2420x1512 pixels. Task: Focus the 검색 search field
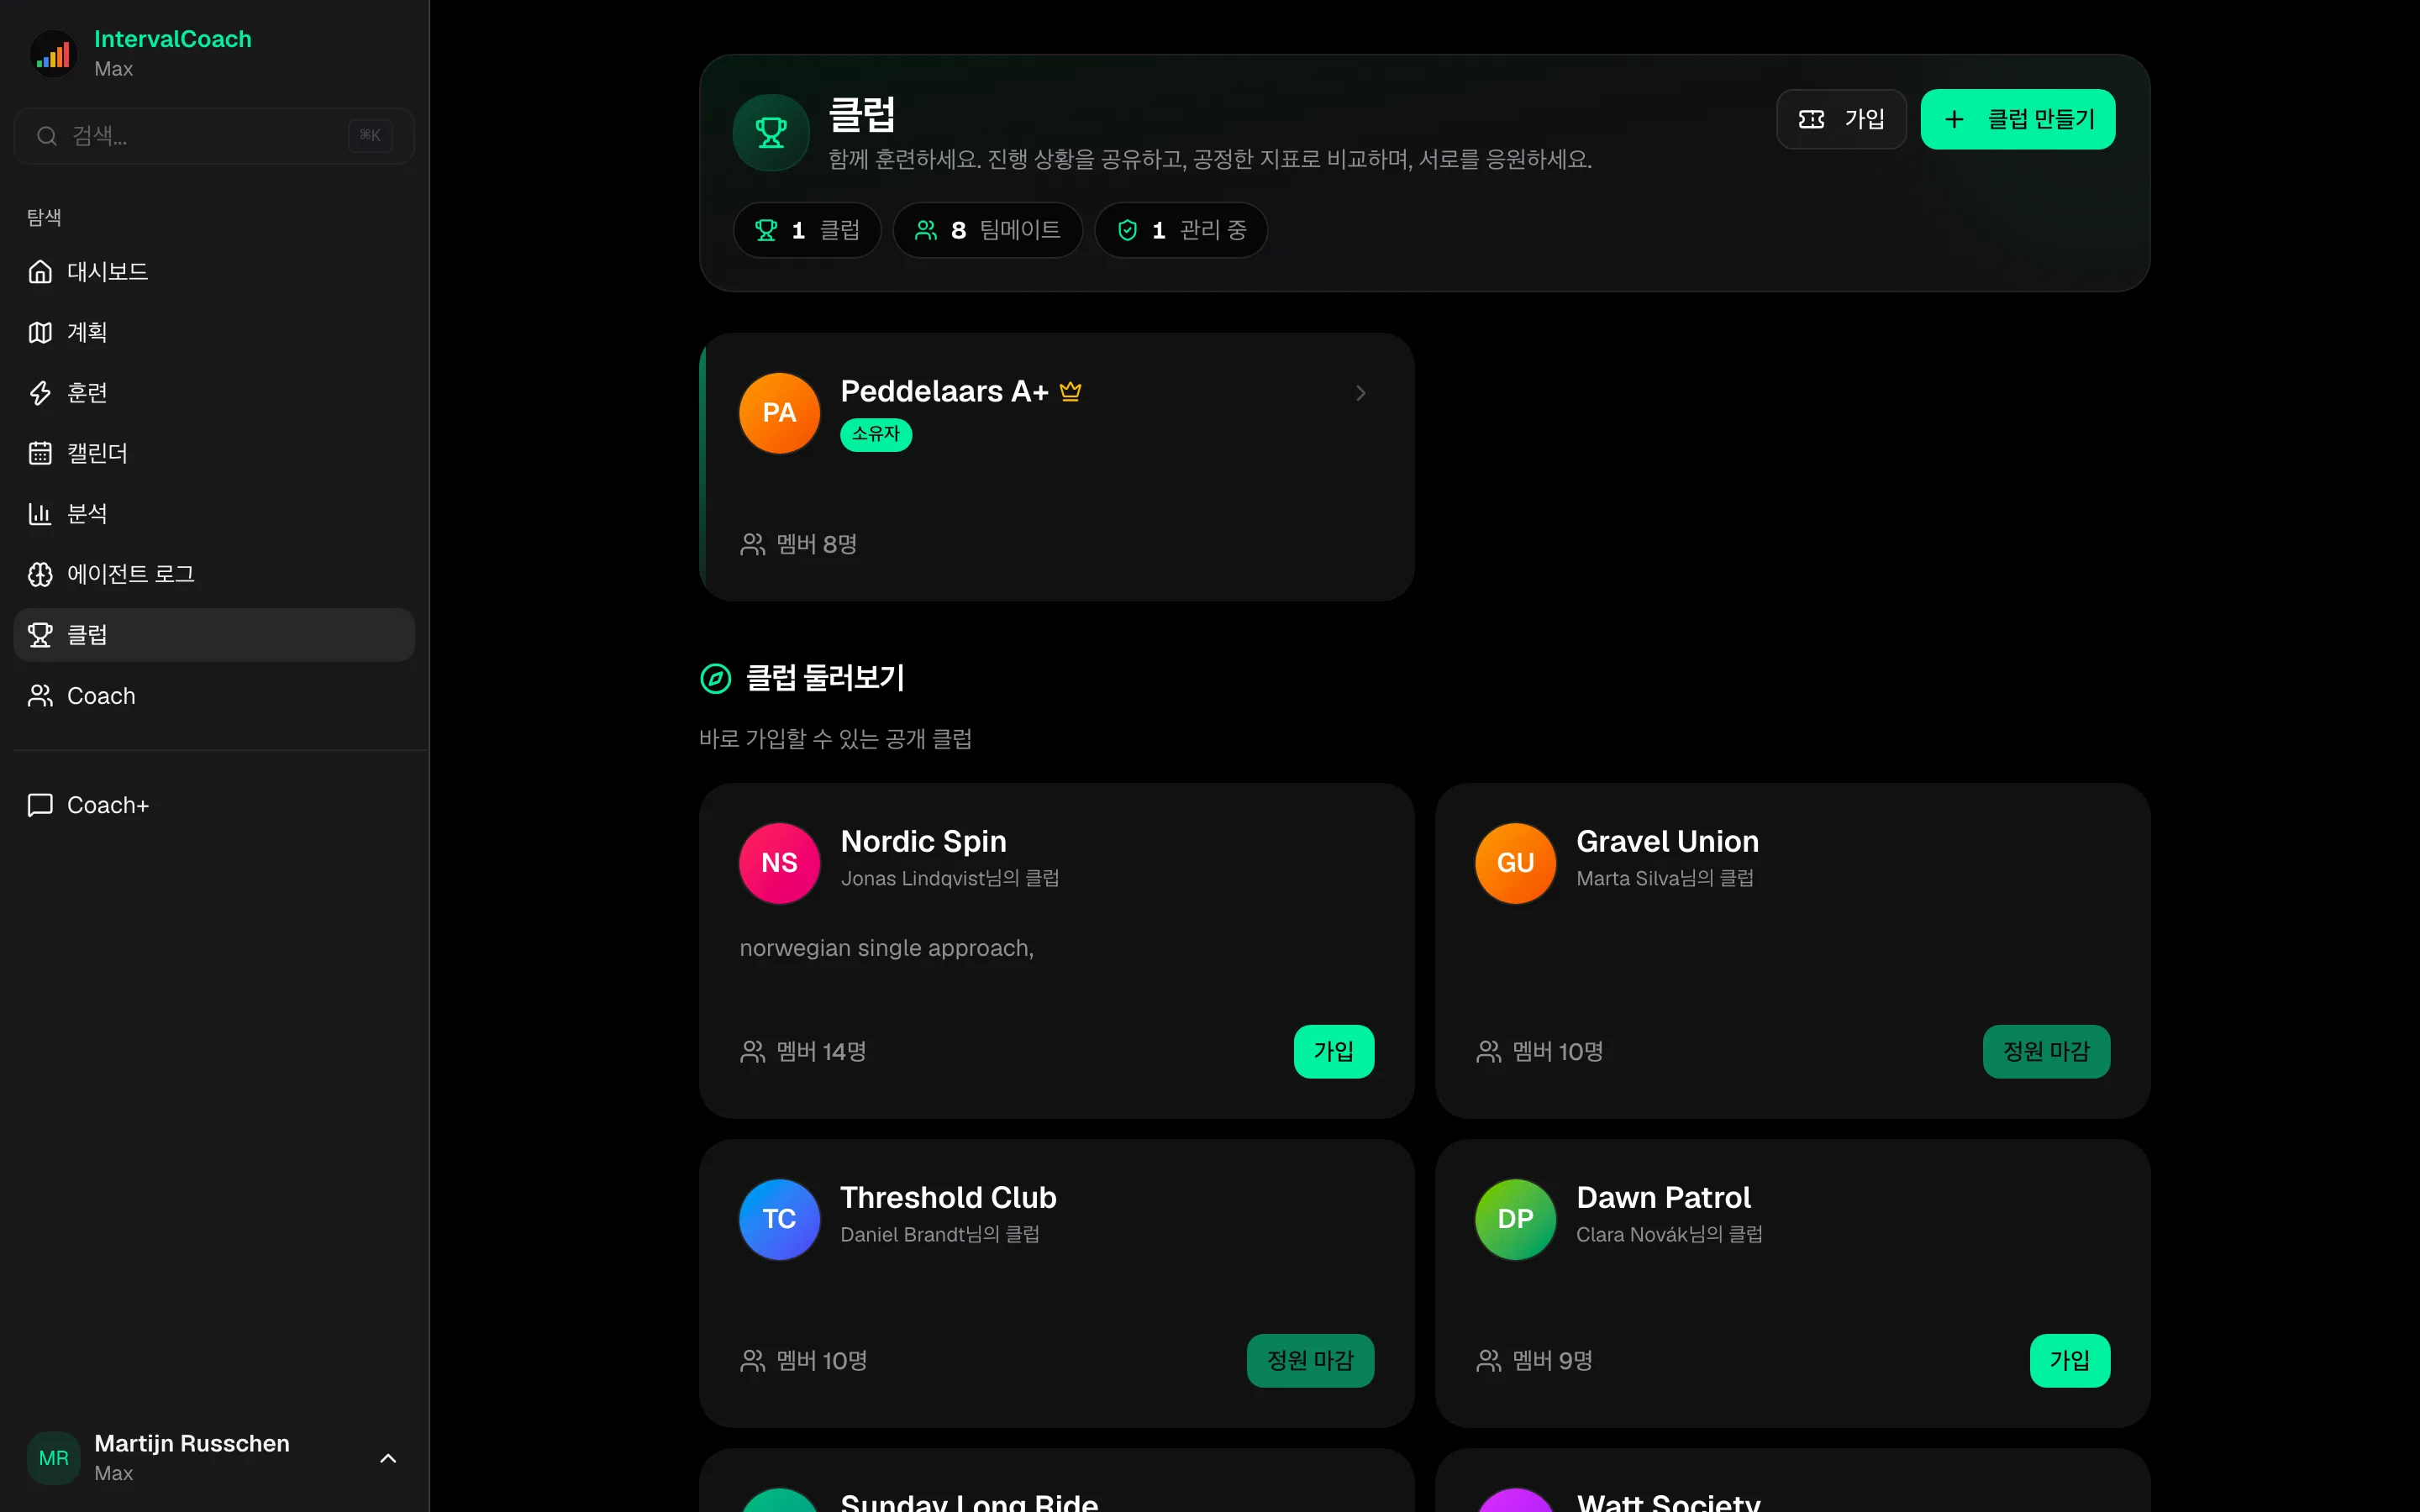(214, 136)
